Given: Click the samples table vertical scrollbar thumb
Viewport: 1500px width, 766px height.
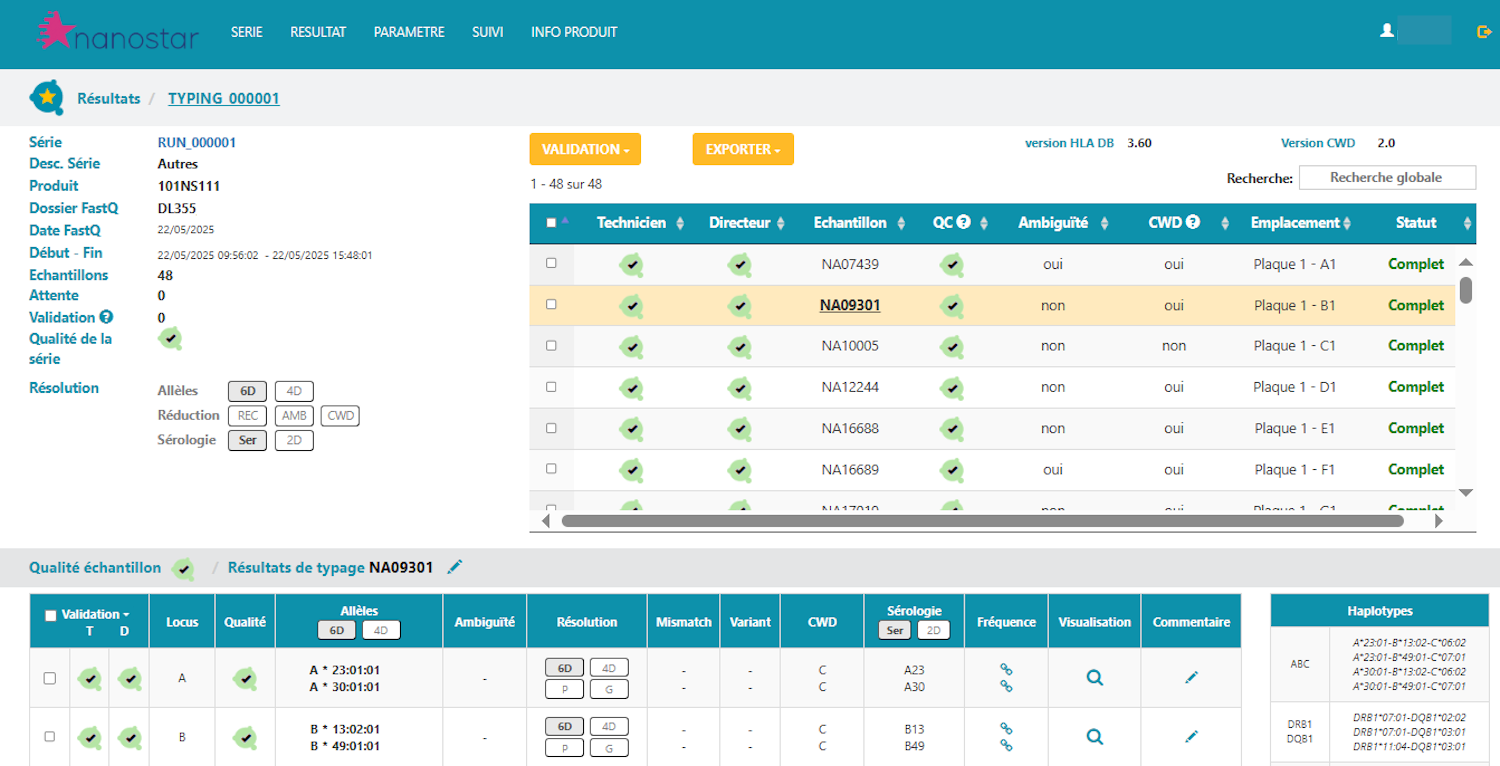Looking at the screenshot, I should click(1466, 290).
